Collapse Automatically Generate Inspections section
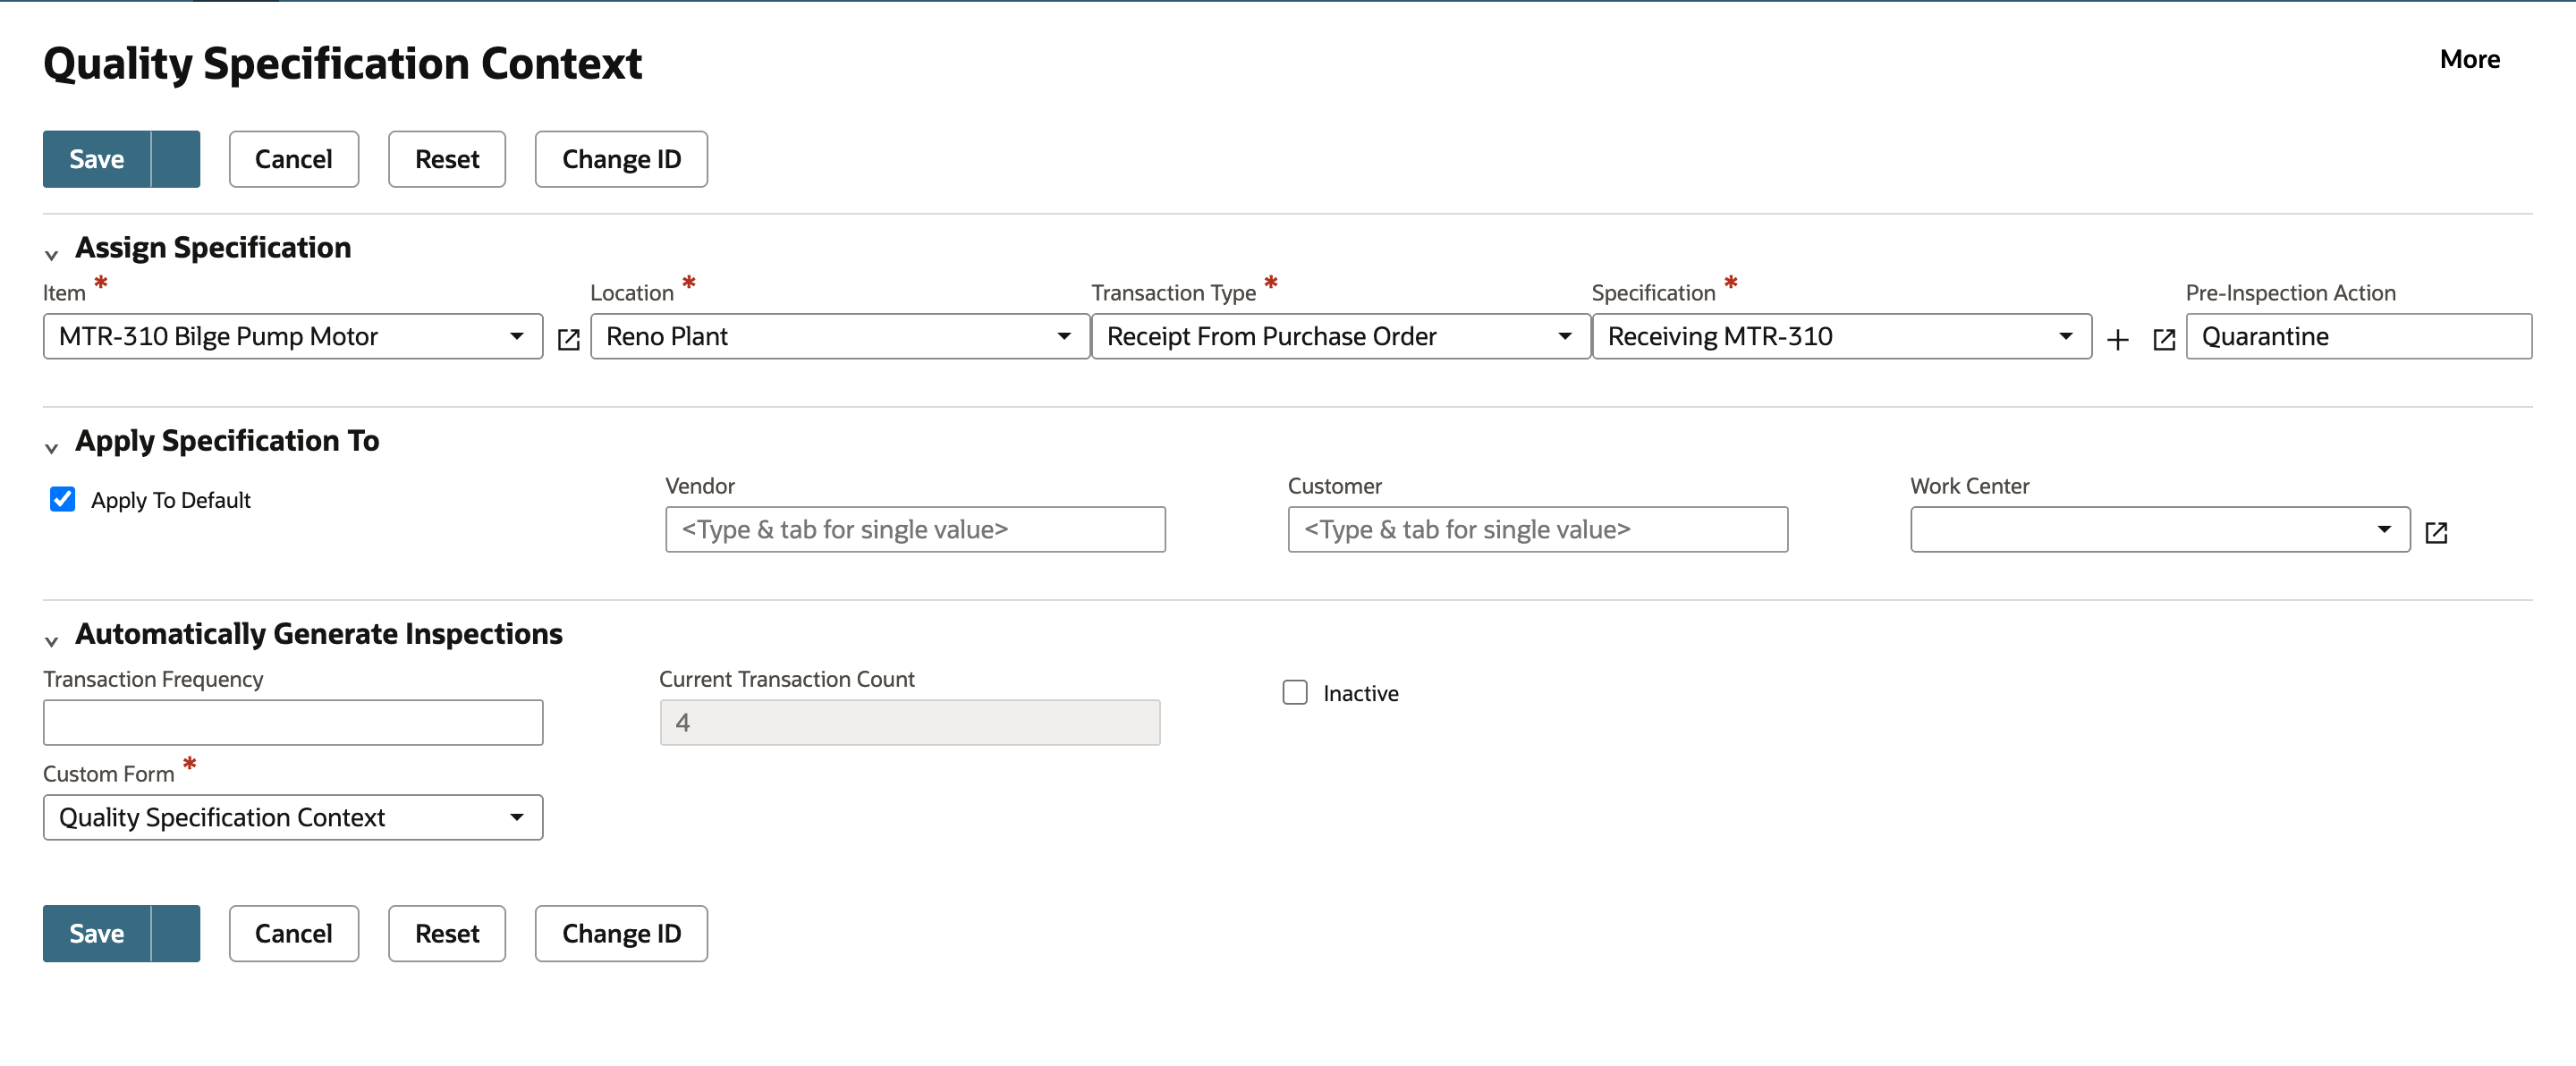 pyautogui.click(x=52, y=640)
